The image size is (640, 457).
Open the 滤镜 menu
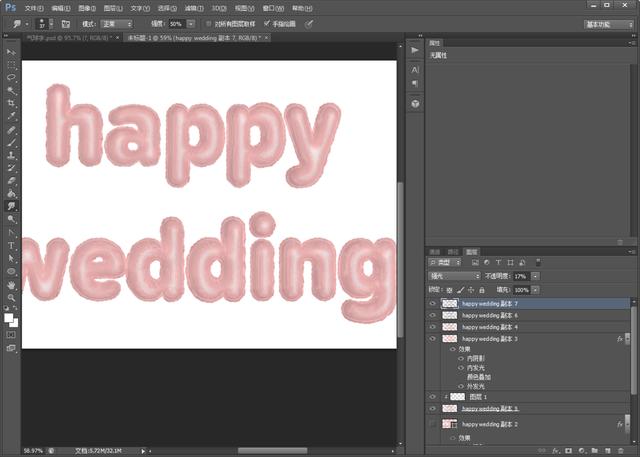pyautogui.click(x=194, y=8)
